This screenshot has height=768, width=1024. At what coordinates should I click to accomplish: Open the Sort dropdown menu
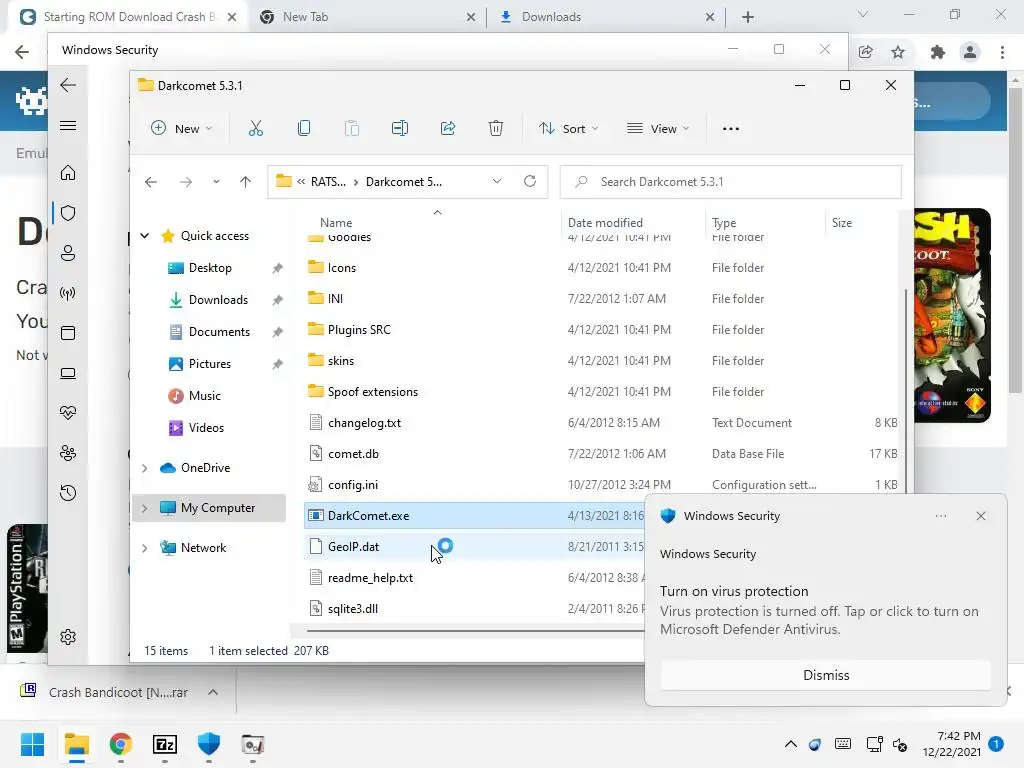pyautogui.click(x=568, y=129)
